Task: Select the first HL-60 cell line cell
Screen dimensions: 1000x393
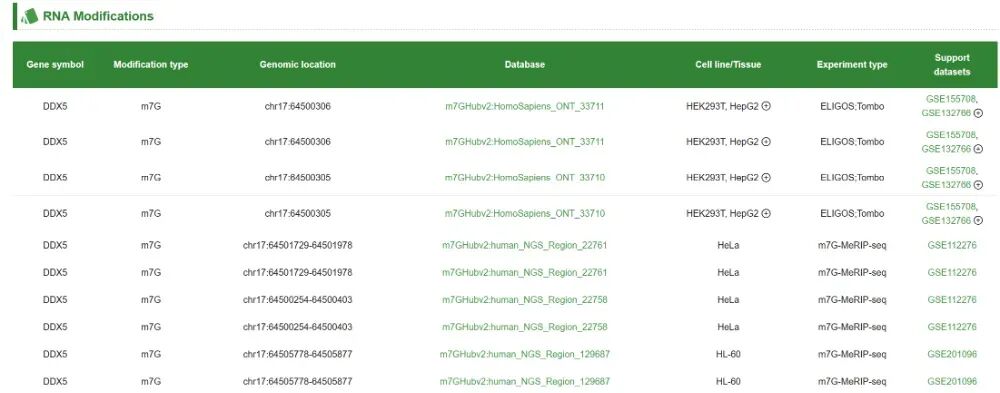Action: tap(728, 354)
